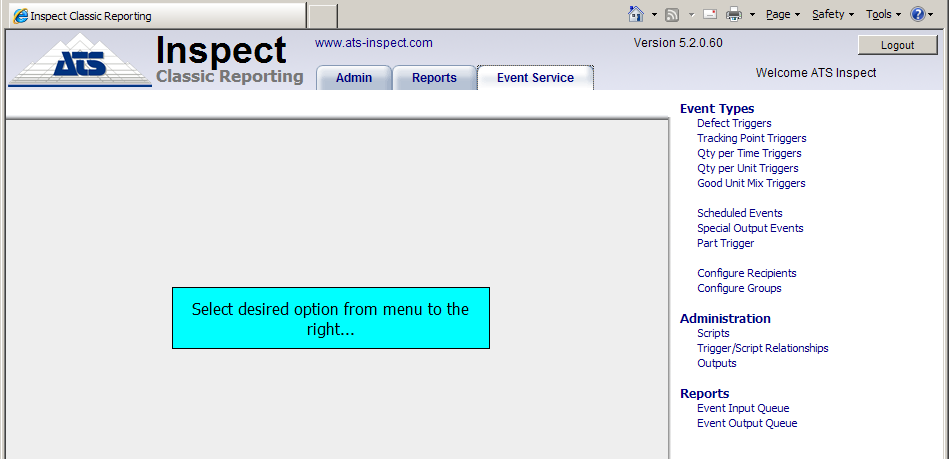Click the Reports heading in the side menu
Image resolution: width=949 pixels, height=459 pixels.
[704, 393]
